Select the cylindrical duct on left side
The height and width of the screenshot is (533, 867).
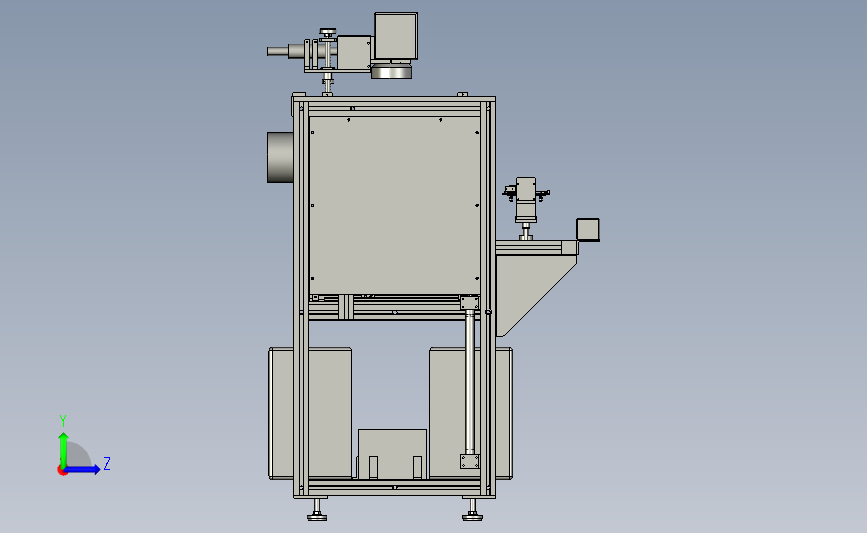click(280, 157)
